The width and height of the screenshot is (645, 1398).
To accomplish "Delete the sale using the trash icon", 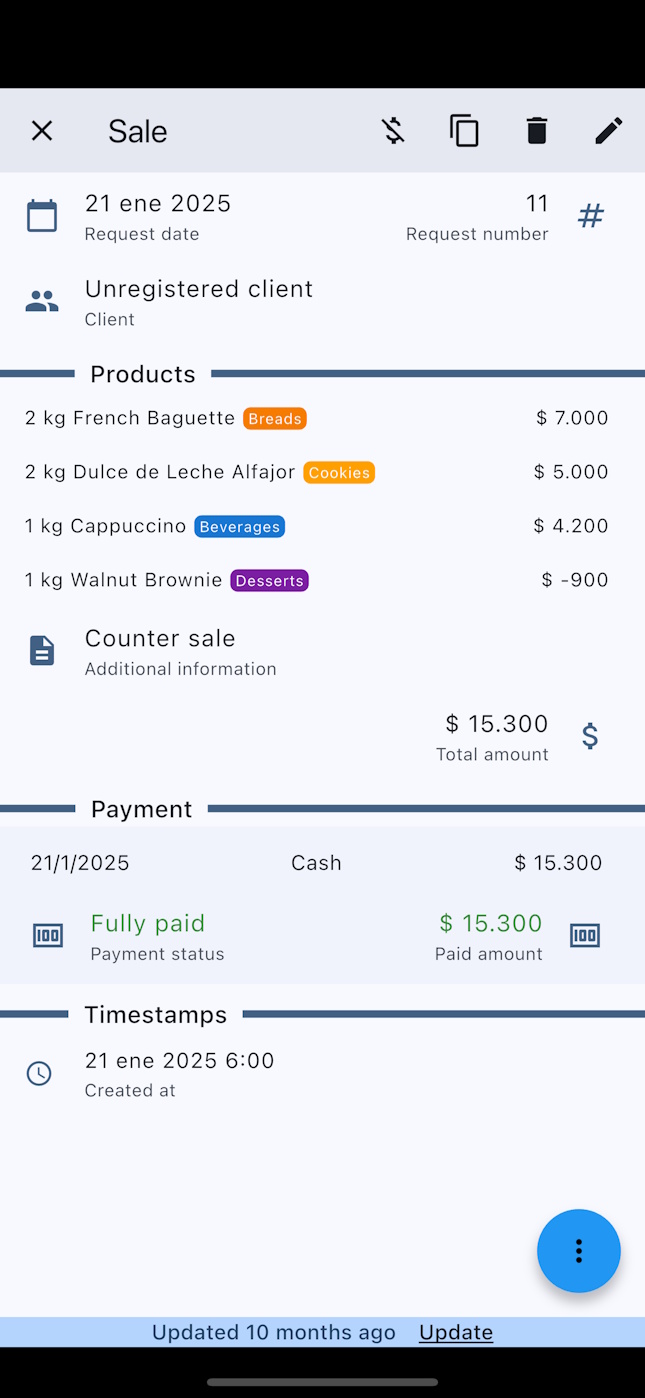I will click(537, 131).
